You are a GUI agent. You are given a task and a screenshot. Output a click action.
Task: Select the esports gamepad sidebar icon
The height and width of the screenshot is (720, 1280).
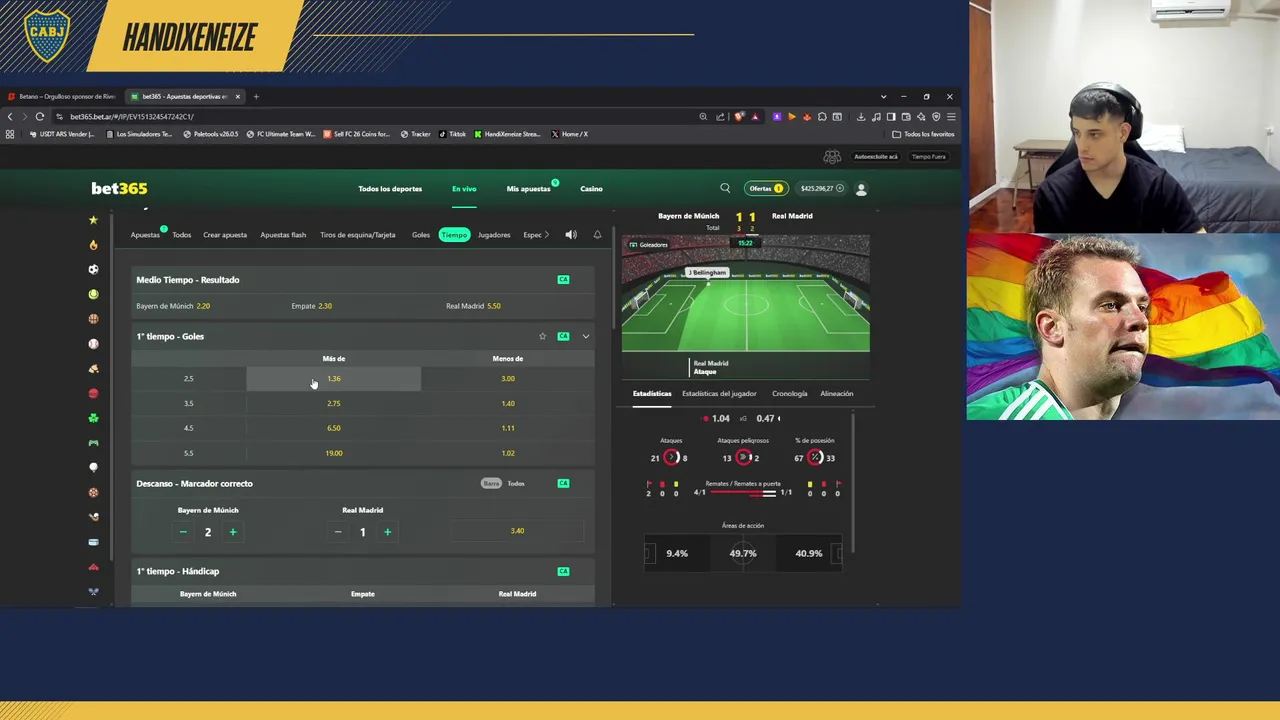pos(93,443)
